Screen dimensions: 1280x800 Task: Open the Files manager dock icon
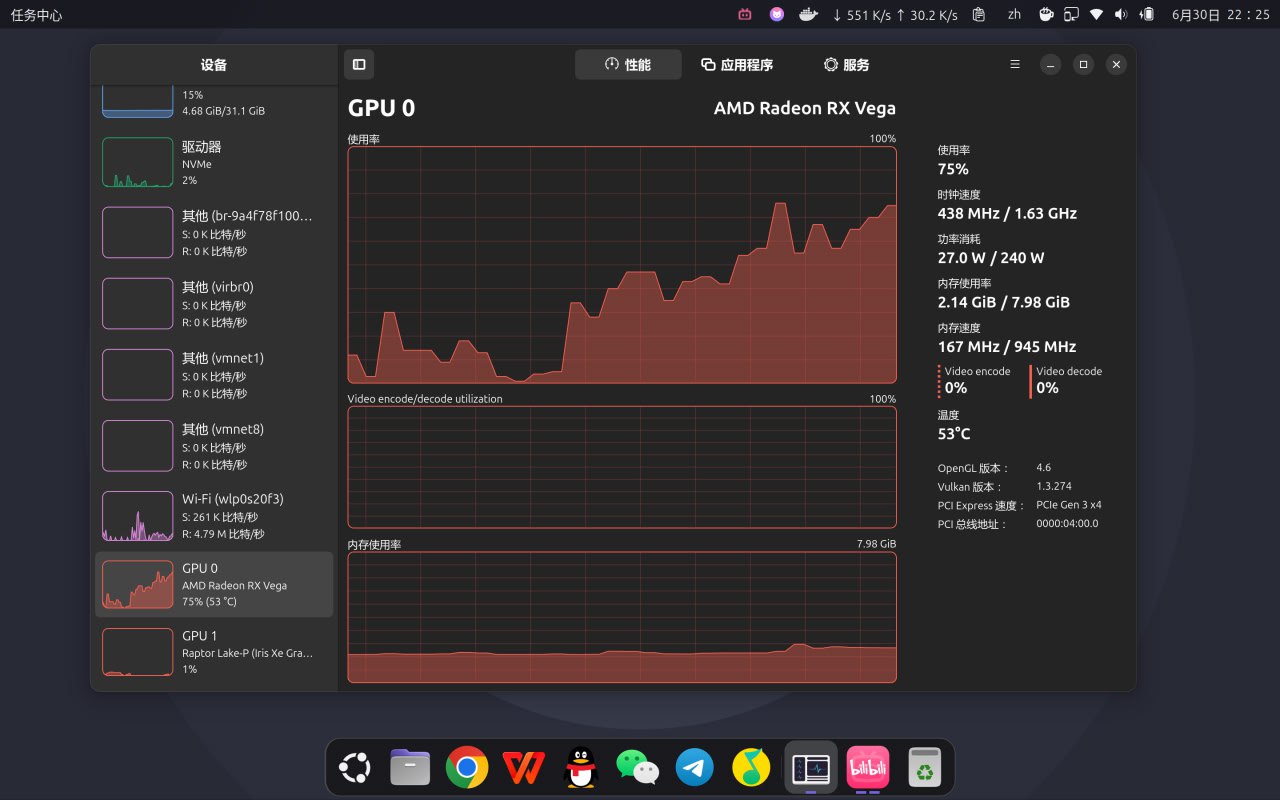(410, 768)
